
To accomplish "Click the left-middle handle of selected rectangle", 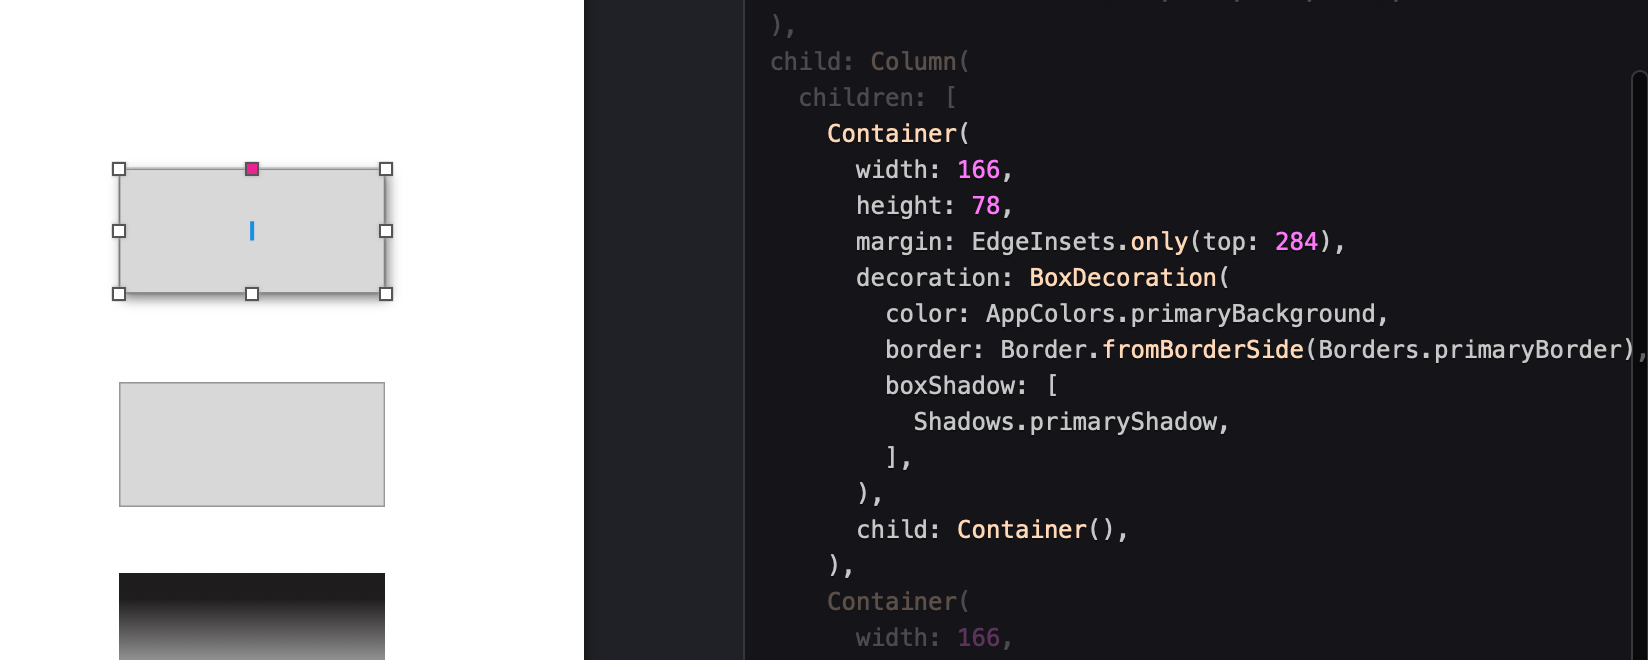I will pos(119,231).
